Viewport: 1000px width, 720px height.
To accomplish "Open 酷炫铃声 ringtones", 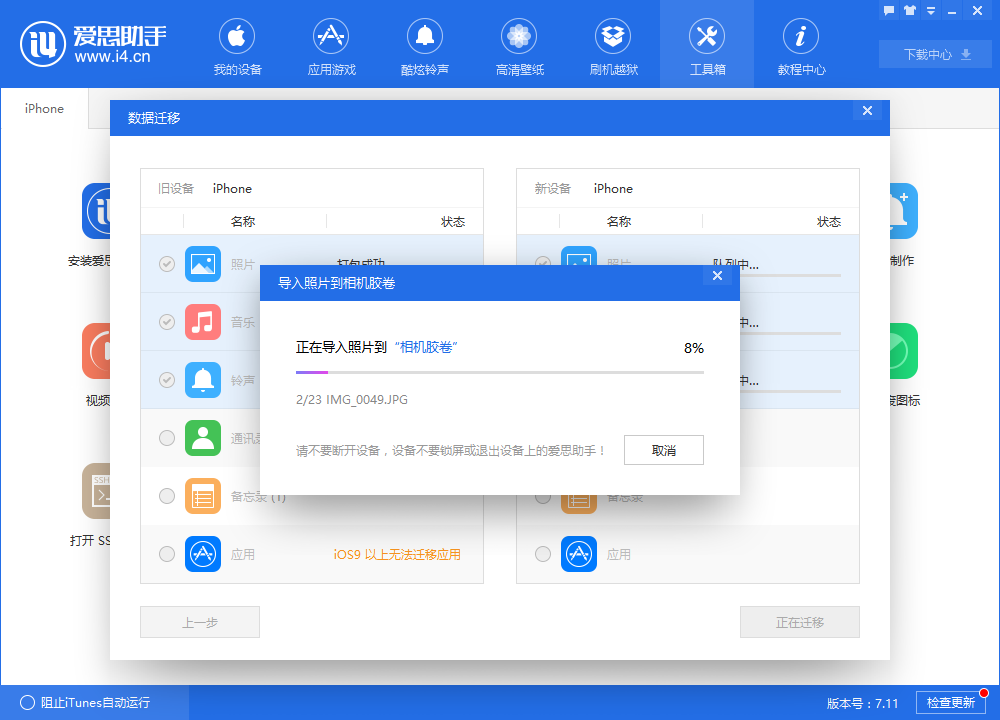I will 424,44.
